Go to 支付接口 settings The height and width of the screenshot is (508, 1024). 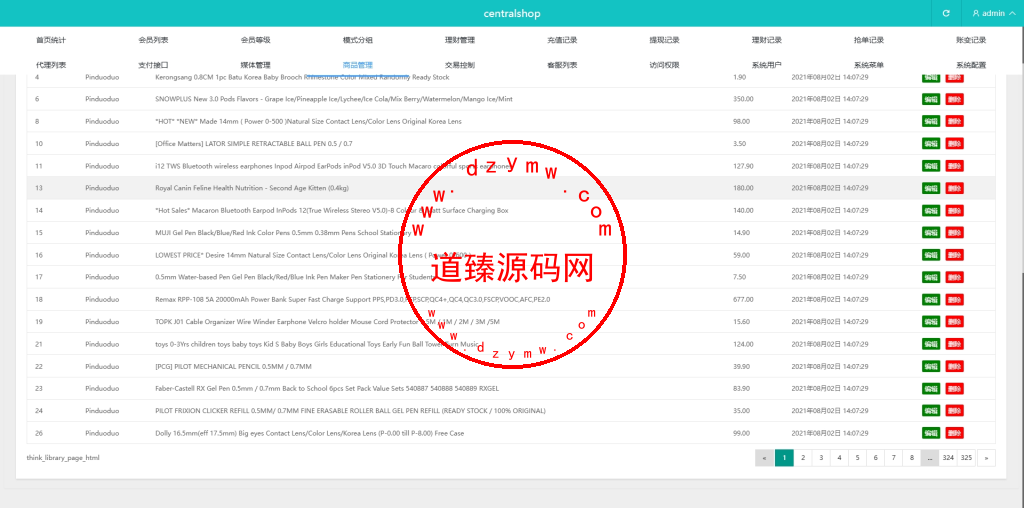153,65
